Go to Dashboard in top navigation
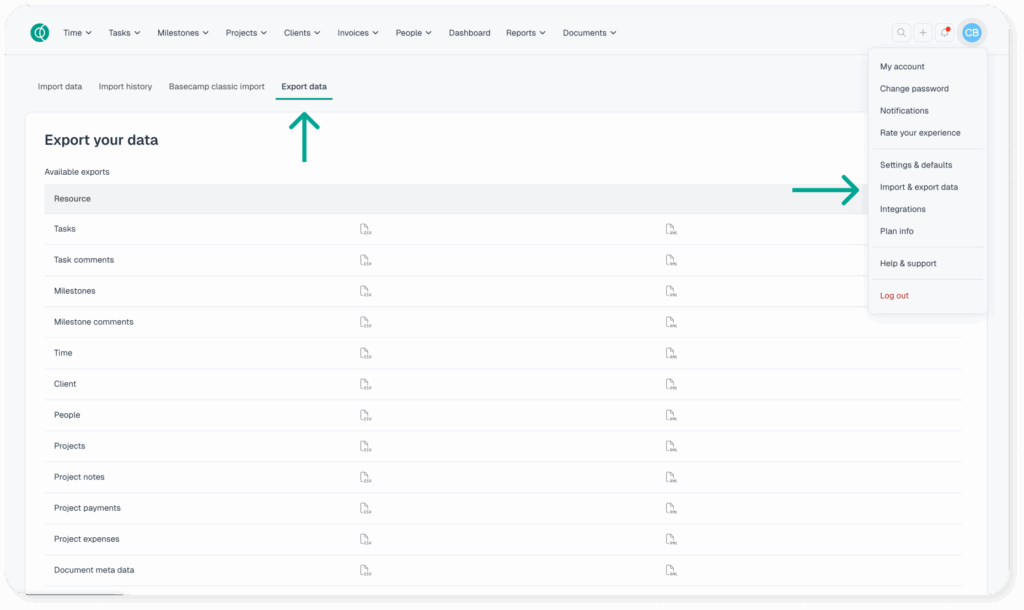1024x610 pixels. click(x=469, y=33)
